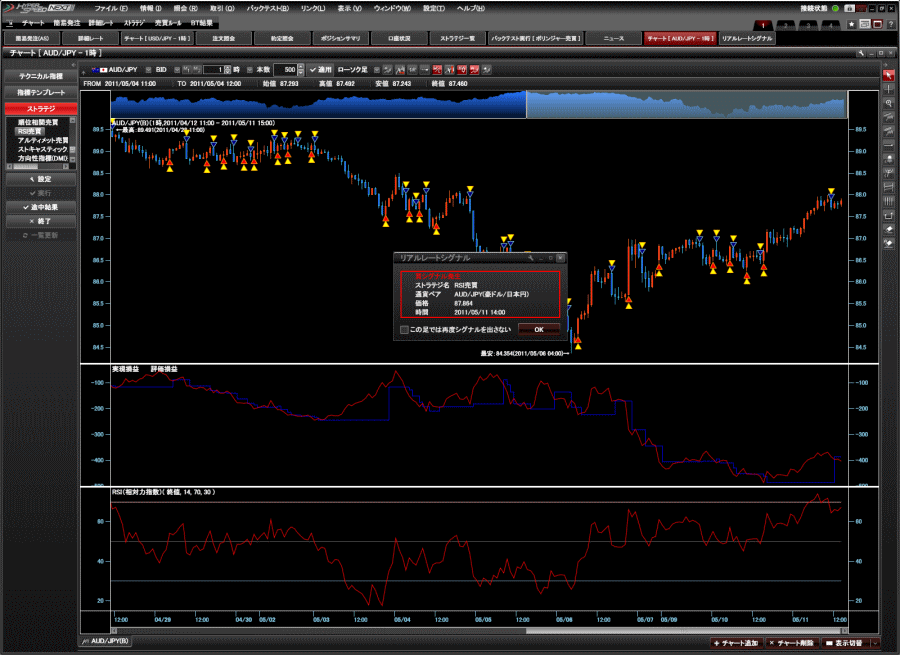Open the 取引(O) menu
The image size is (900, 655).
[222, 8]
